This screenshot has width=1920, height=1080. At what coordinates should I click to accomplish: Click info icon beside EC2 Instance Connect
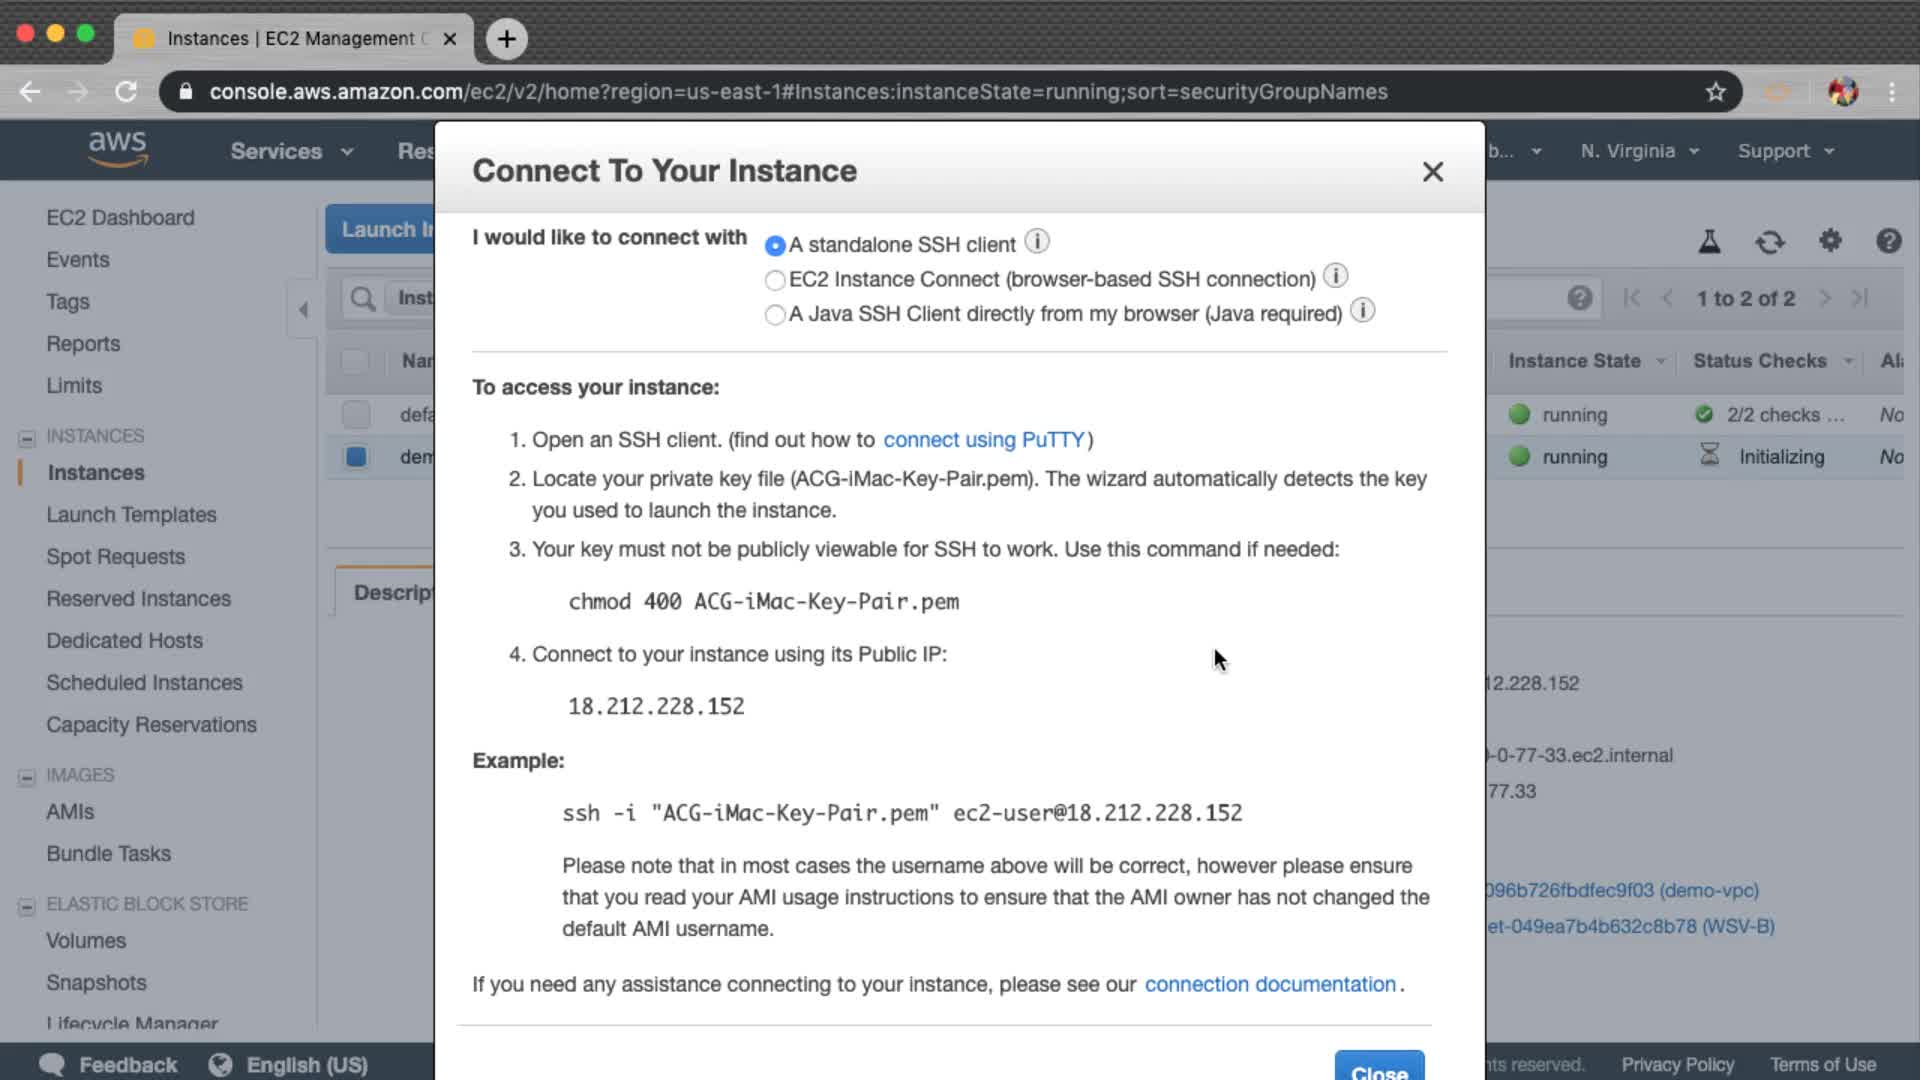1335,276
